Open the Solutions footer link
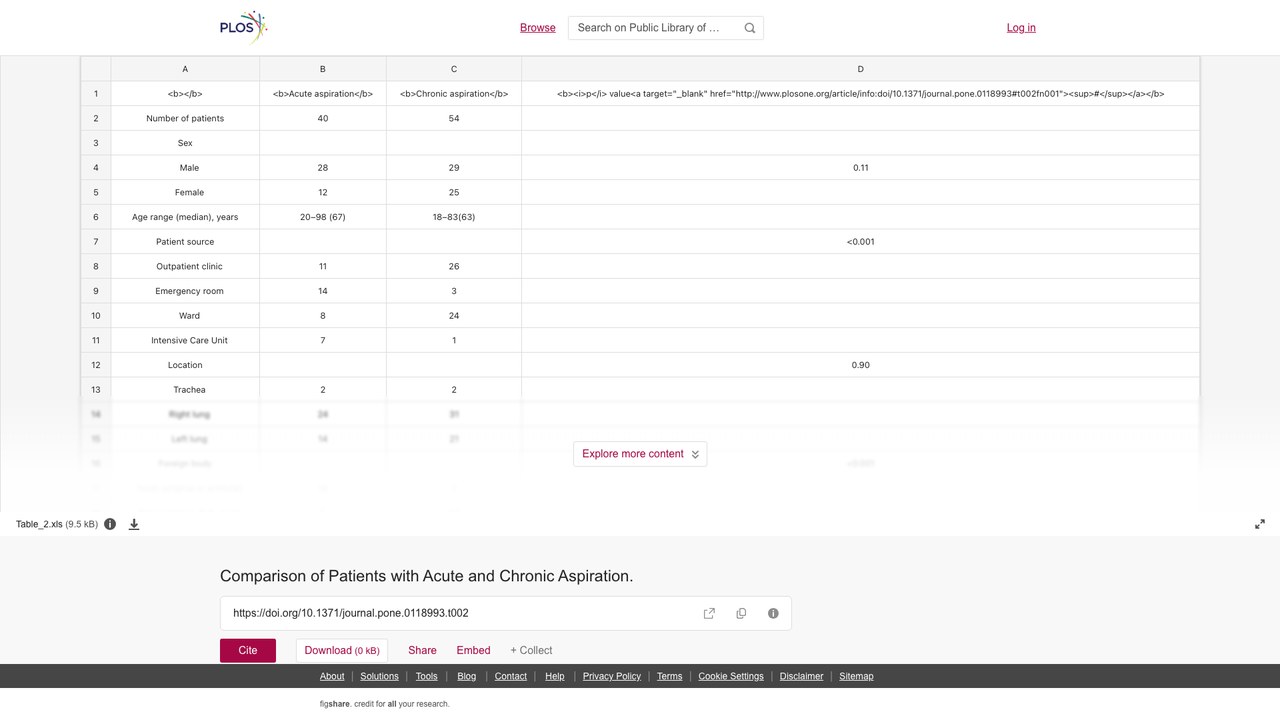Viewport: 1280px width, 720px height. click(x=379, y=676)
